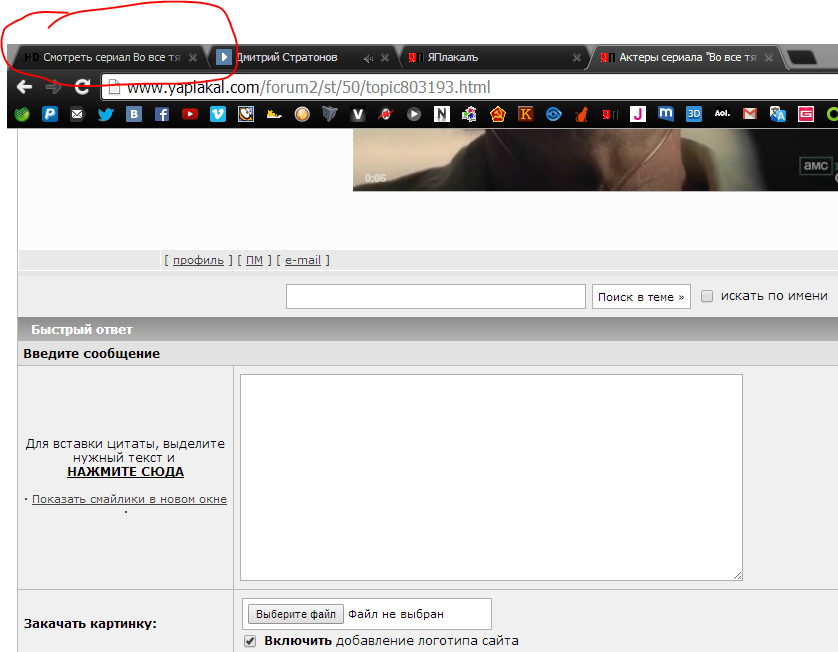Open the blue 3D bookmark icon

694,114
